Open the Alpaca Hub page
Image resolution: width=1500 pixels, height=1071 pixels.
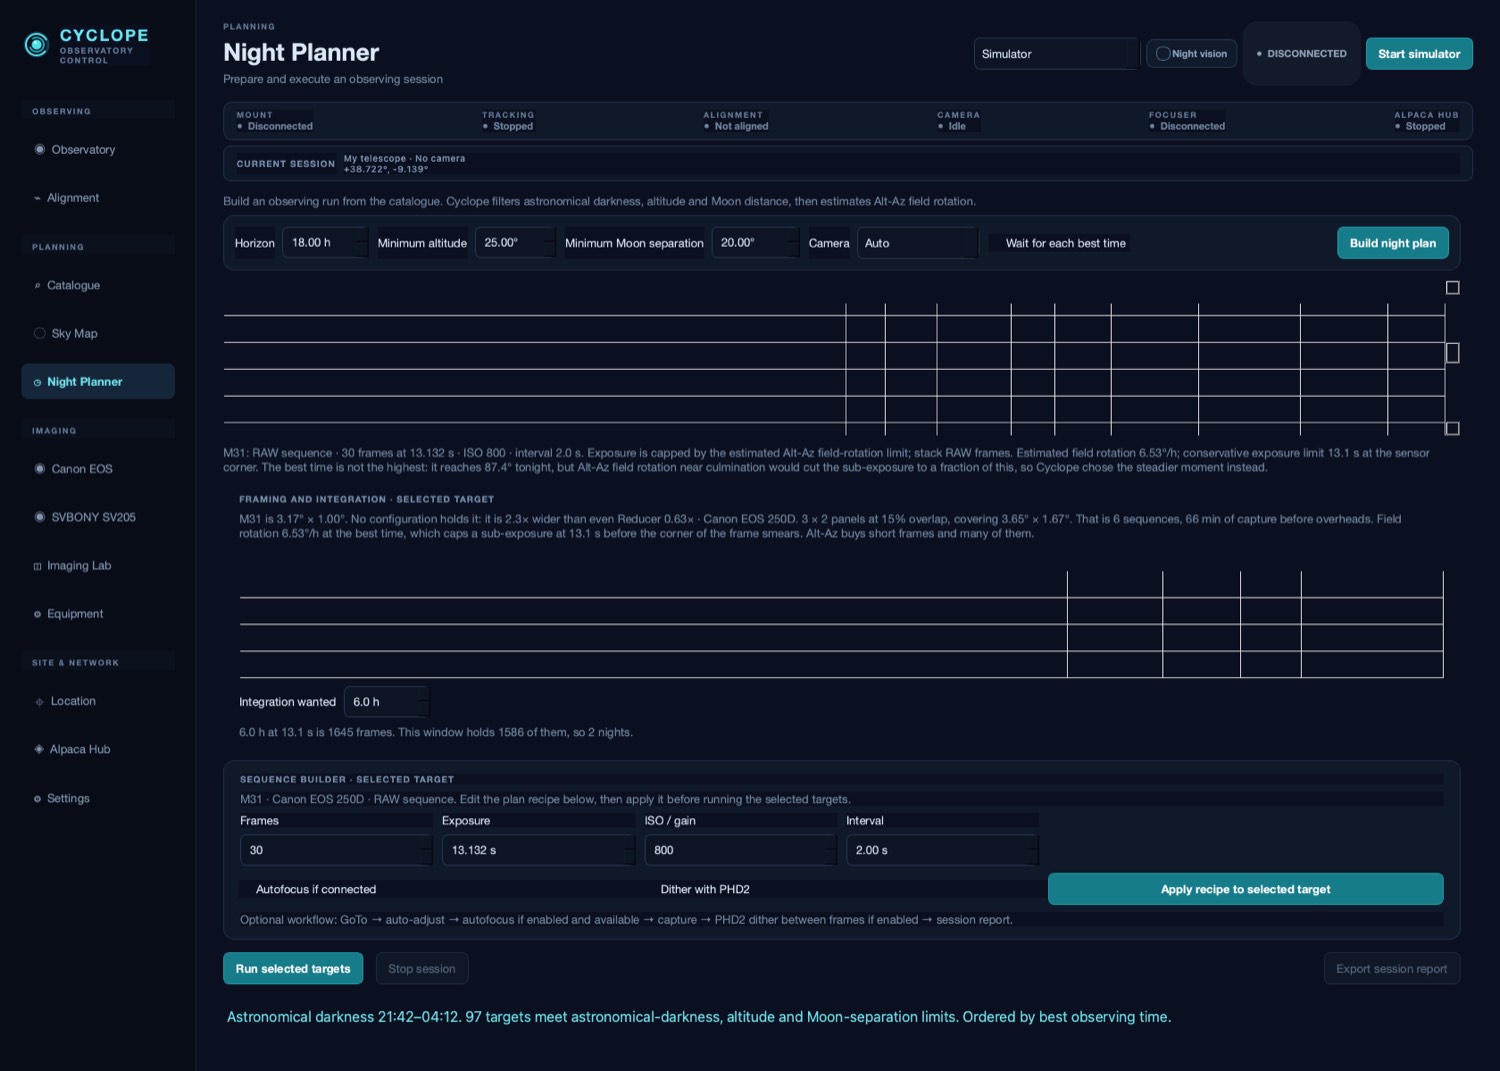click(98, 749)
